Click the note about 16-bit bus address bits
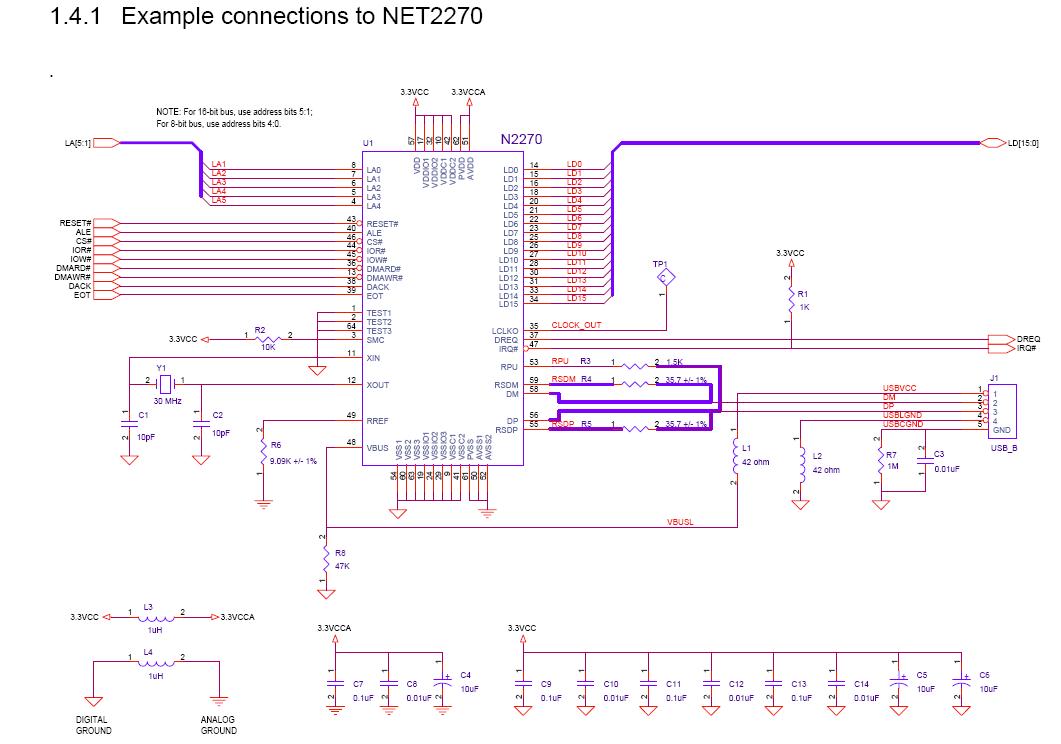The image size is (1061, 744). click(234, 118)
